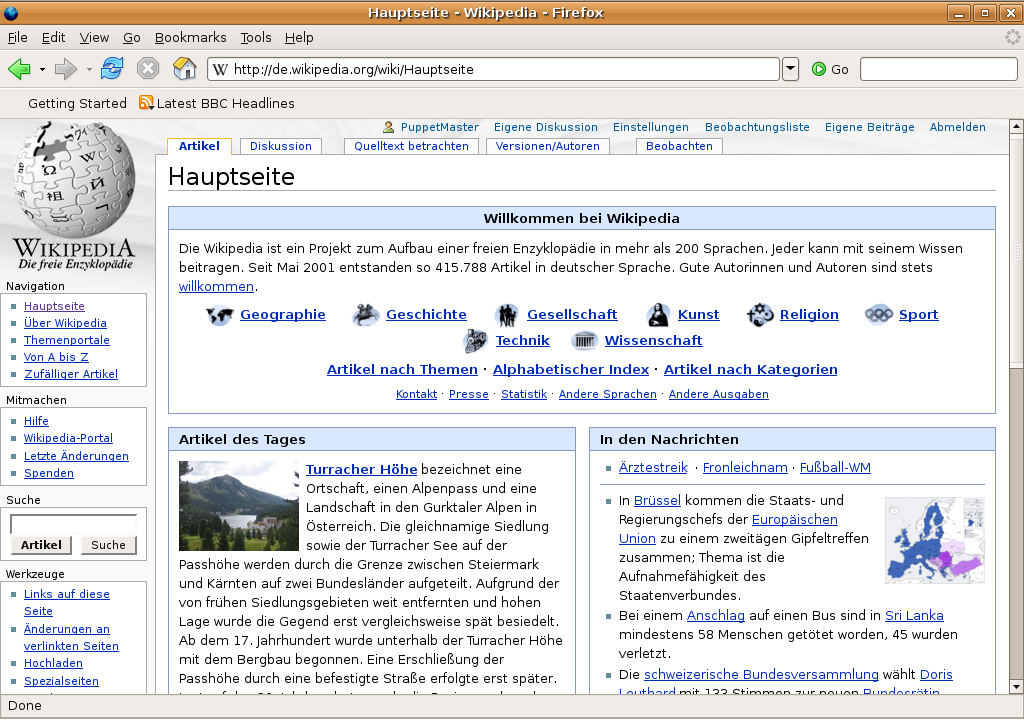This screenshot has height=720, width=1024.
Task: Click the Geschichte horseman icon
Action: 366,315
